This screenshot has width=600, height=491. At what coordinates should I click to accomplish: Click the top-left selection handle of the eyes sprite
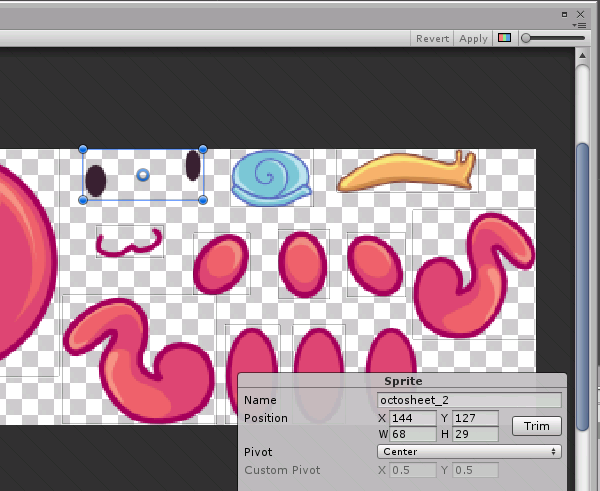point(83,150)
